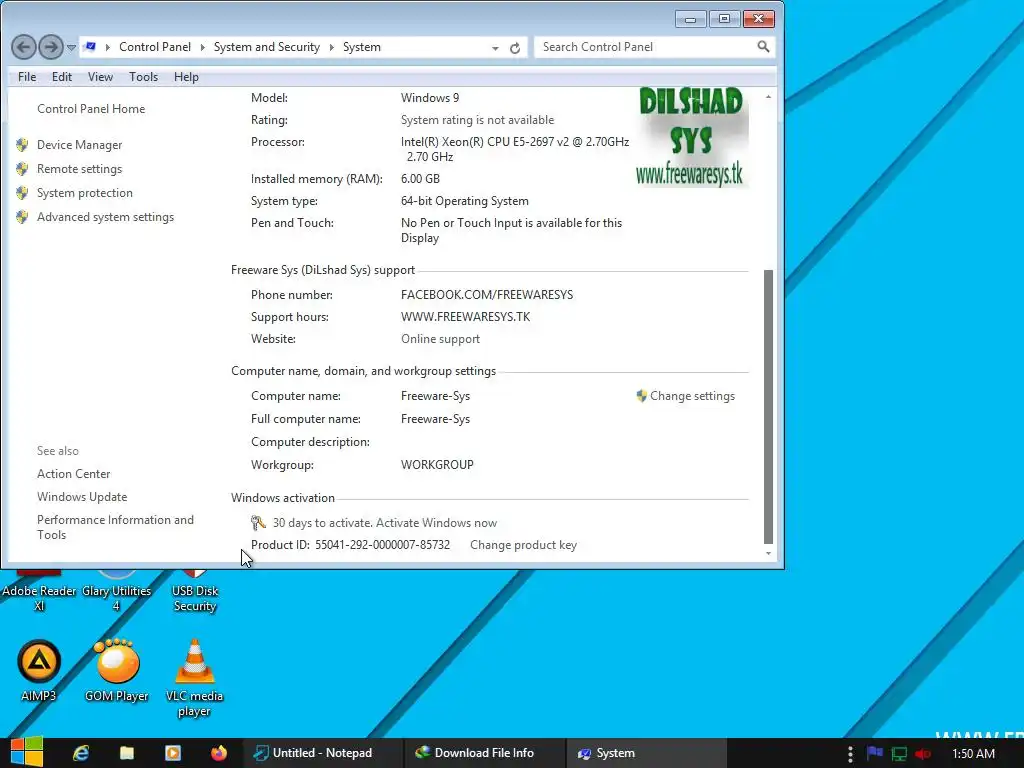Launch Internet Explorer from taskbar
The image size is (1024, 768).
[x=81, y=753]
